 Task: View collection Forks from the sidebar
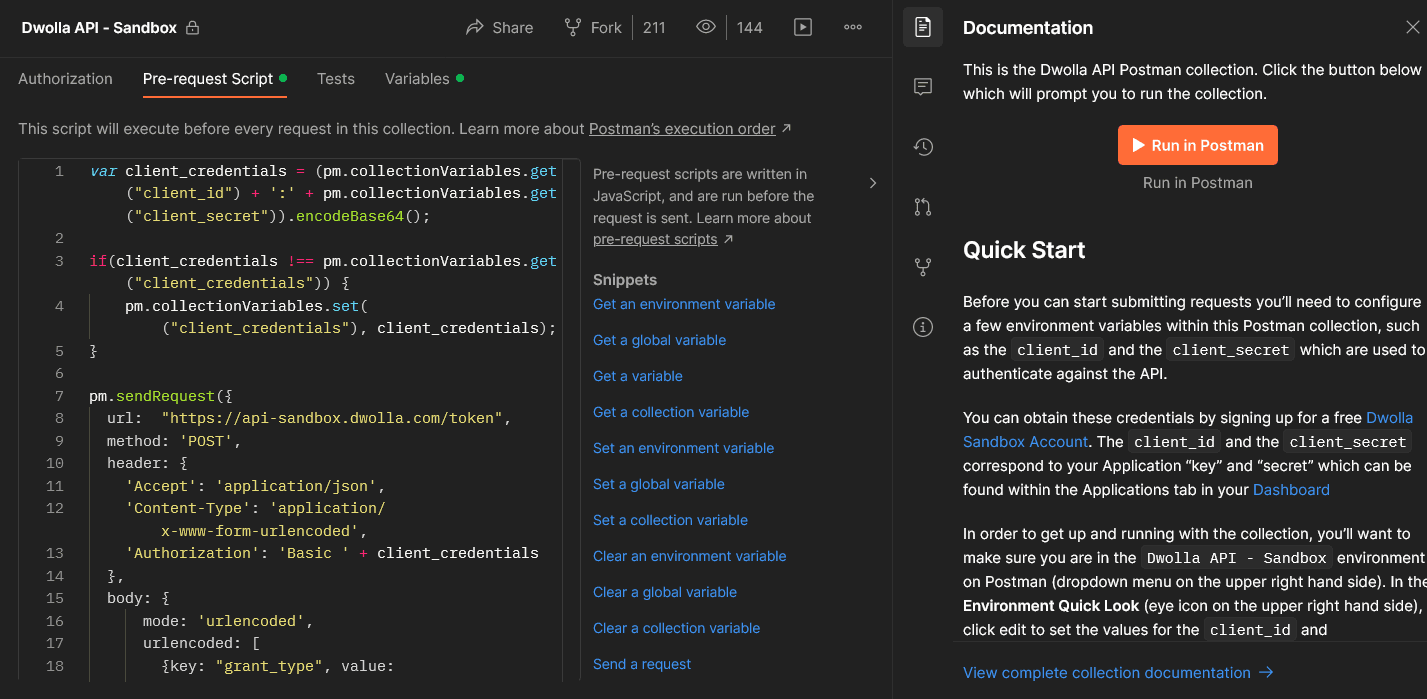point(922,266)
